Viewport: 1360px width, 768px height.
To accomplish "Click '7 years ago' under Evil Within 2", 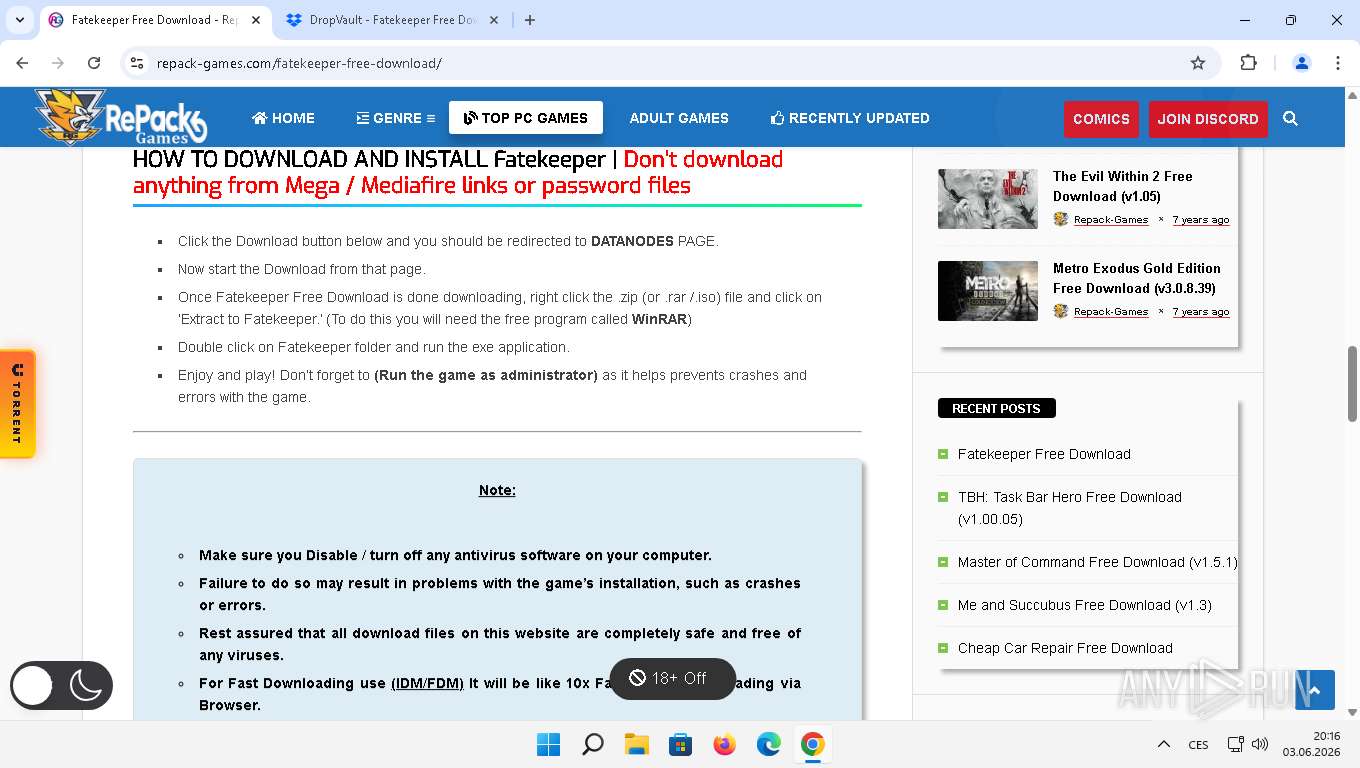I will click(x=1201, y=220).
